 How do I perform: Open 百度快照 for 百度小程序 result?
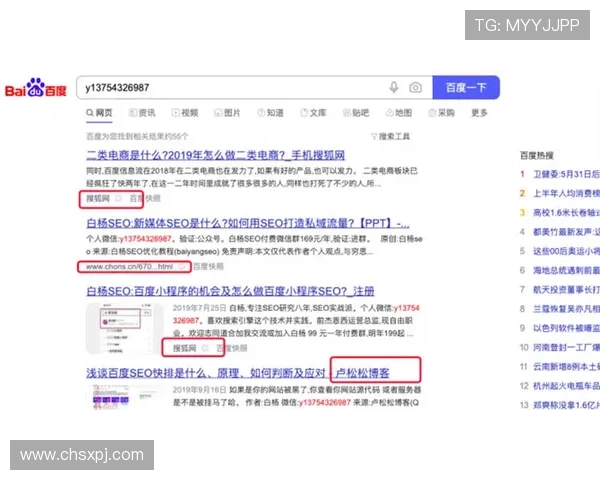point(232,348)
